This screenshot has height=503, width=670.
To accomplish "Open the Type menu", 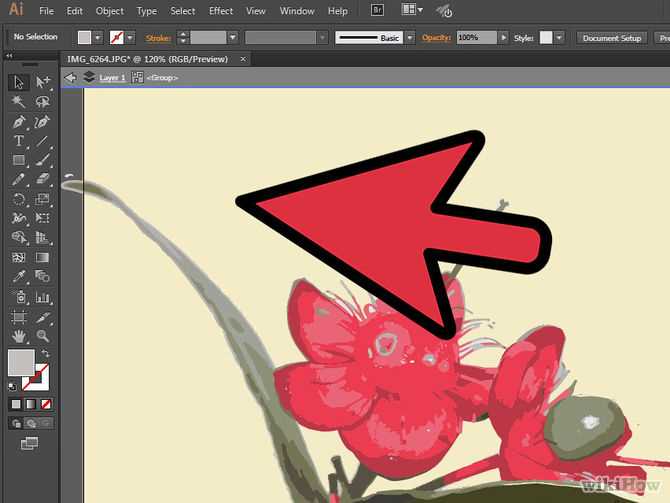I will [147, 11].
